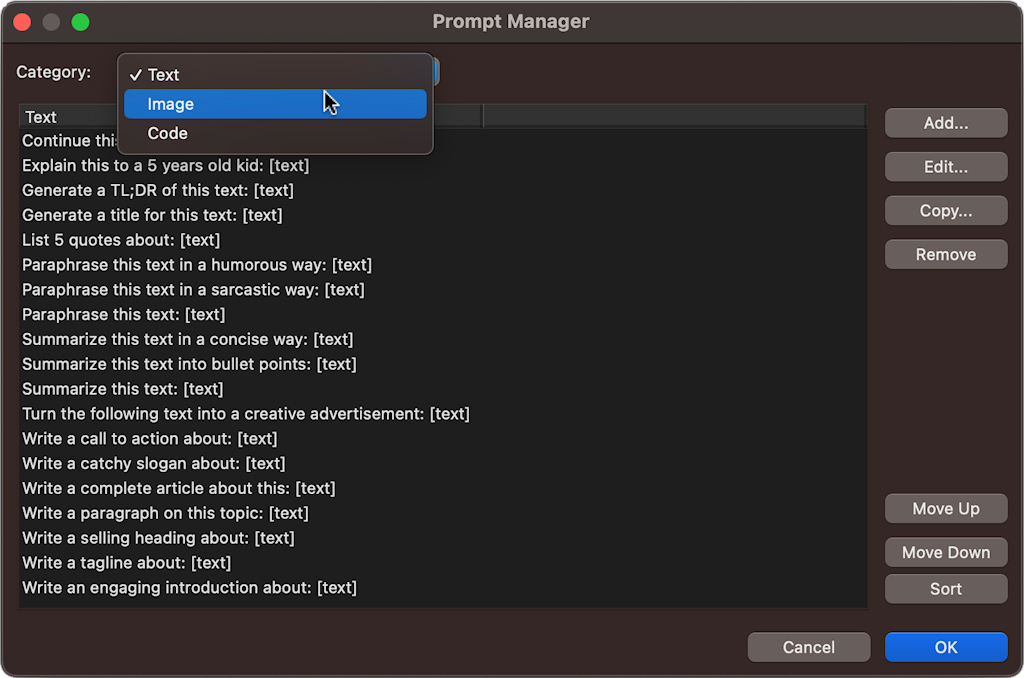
Task: Click the Move Down button
Action: [x=945, y=552]
